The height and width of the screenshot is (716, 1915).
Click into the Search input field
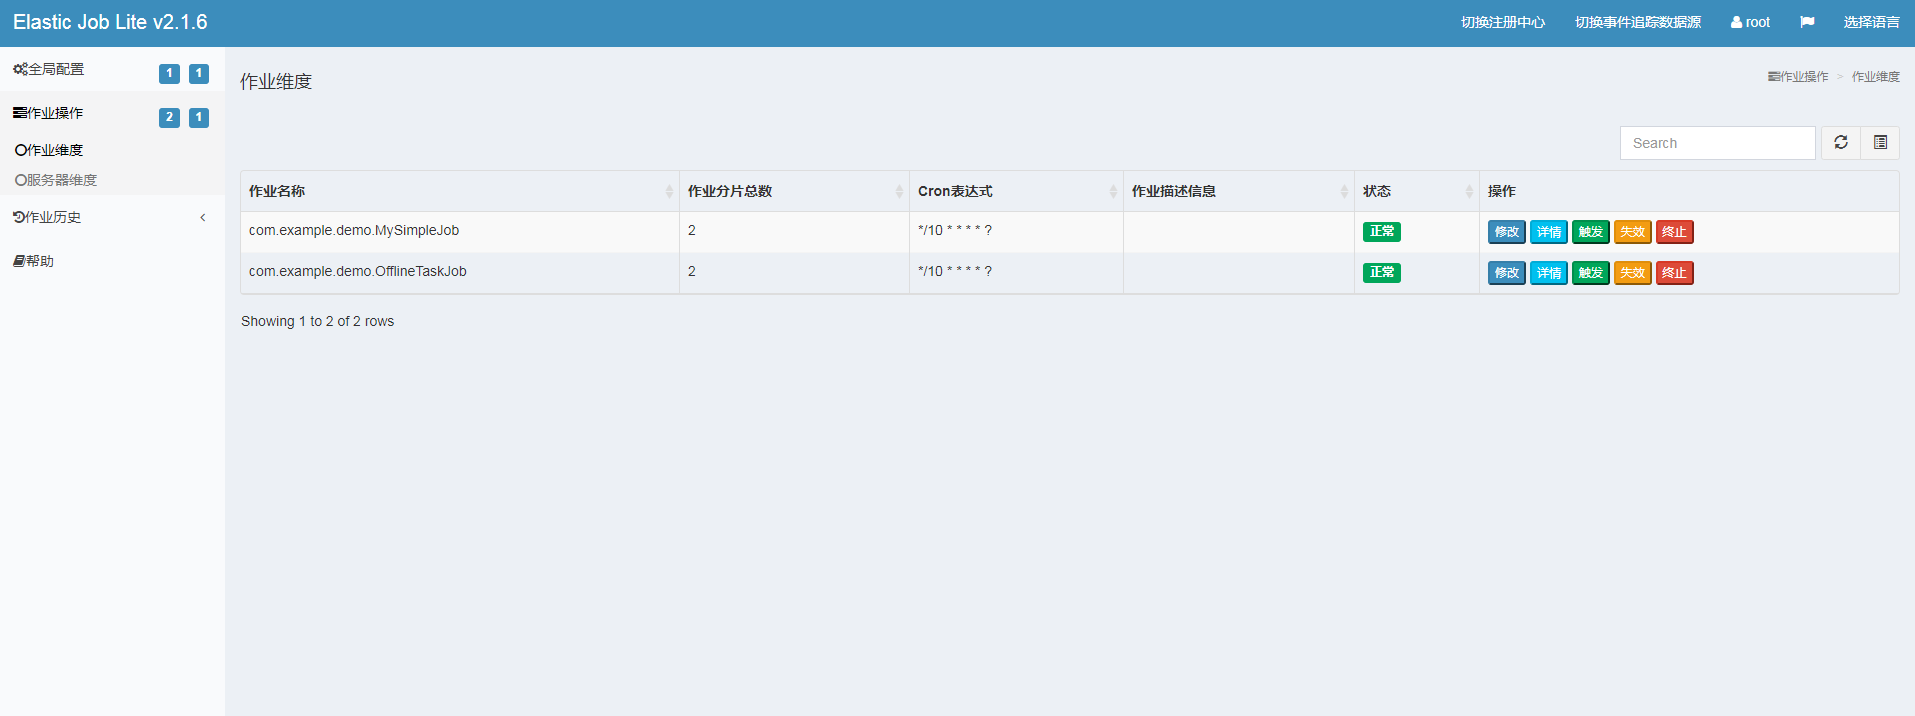tap(1717, 143)
